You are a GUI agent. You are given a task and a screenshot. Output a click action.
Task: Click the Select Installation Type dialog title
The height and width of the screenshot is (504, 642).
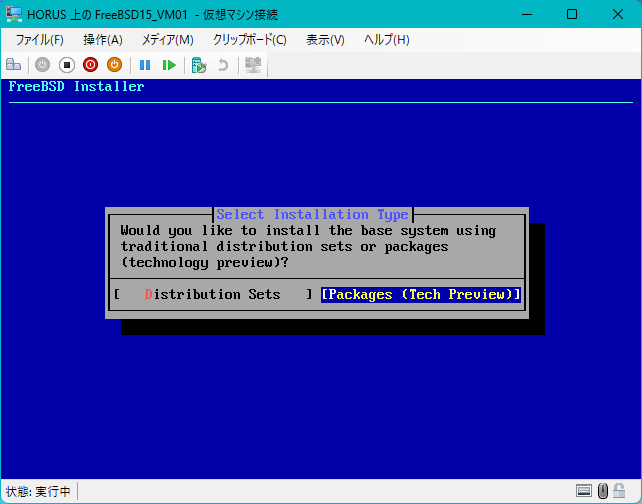pos(312,215)
